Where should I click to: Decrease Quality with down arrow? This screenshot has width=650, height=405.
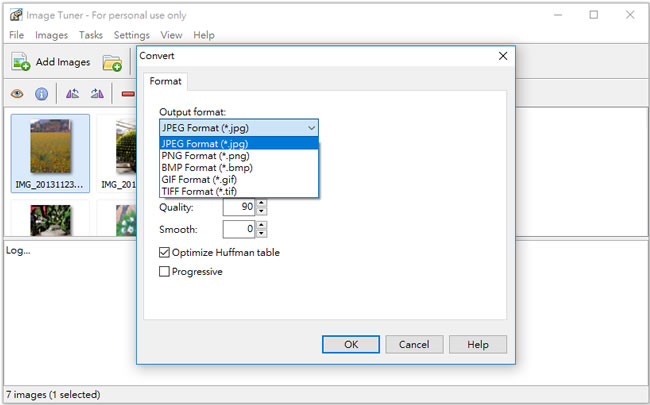[x=261, y=211]
